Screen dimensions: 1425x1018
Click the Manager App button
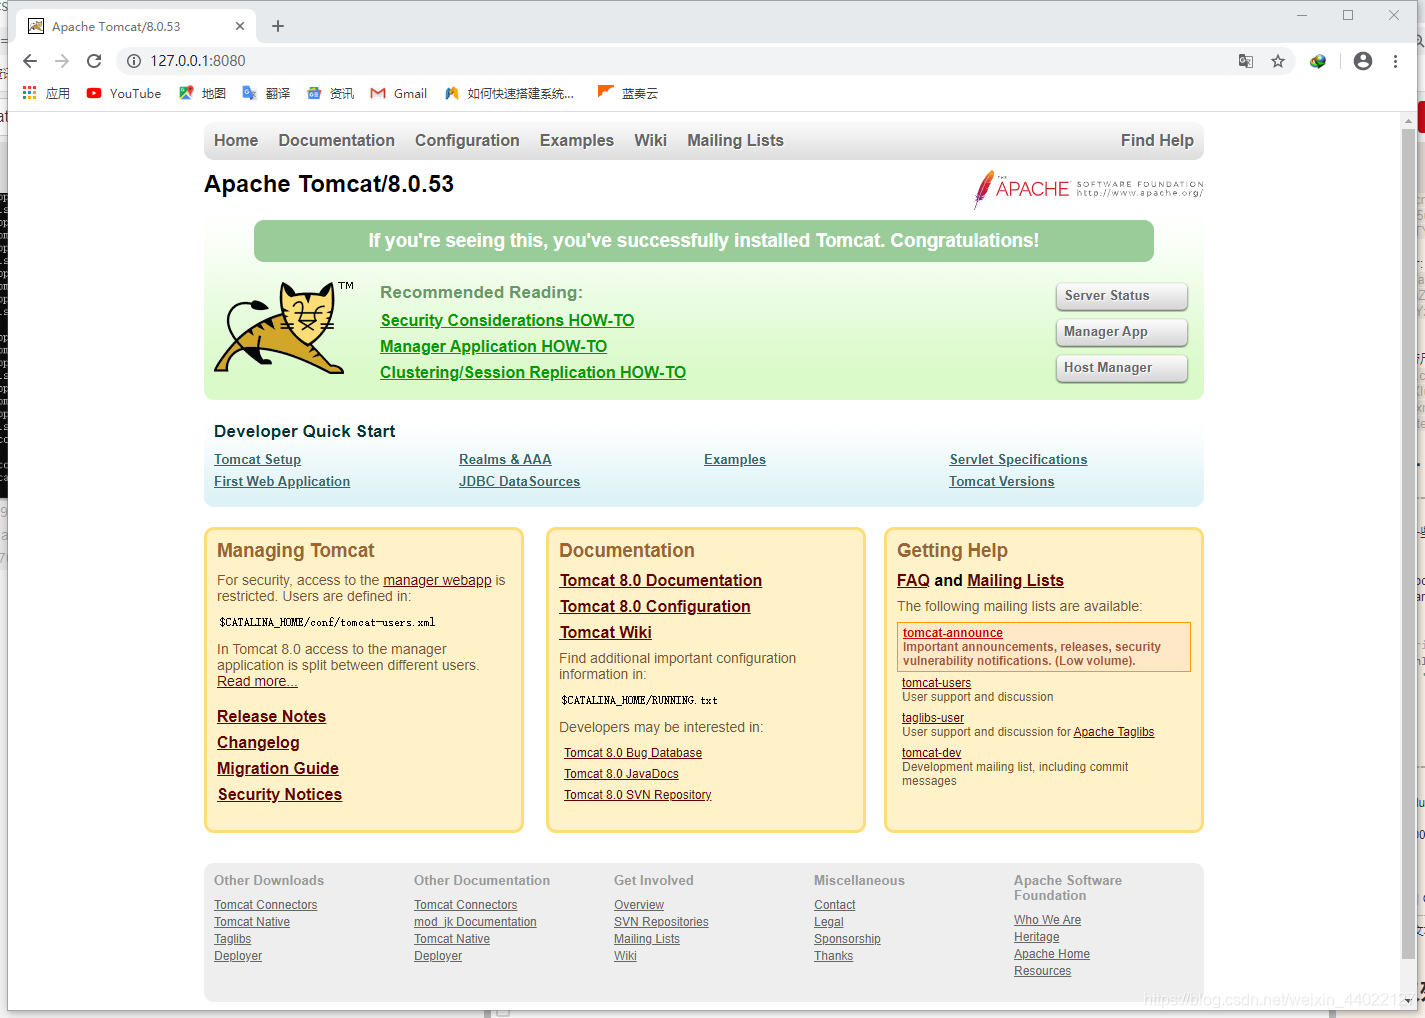pos(1121,332)
